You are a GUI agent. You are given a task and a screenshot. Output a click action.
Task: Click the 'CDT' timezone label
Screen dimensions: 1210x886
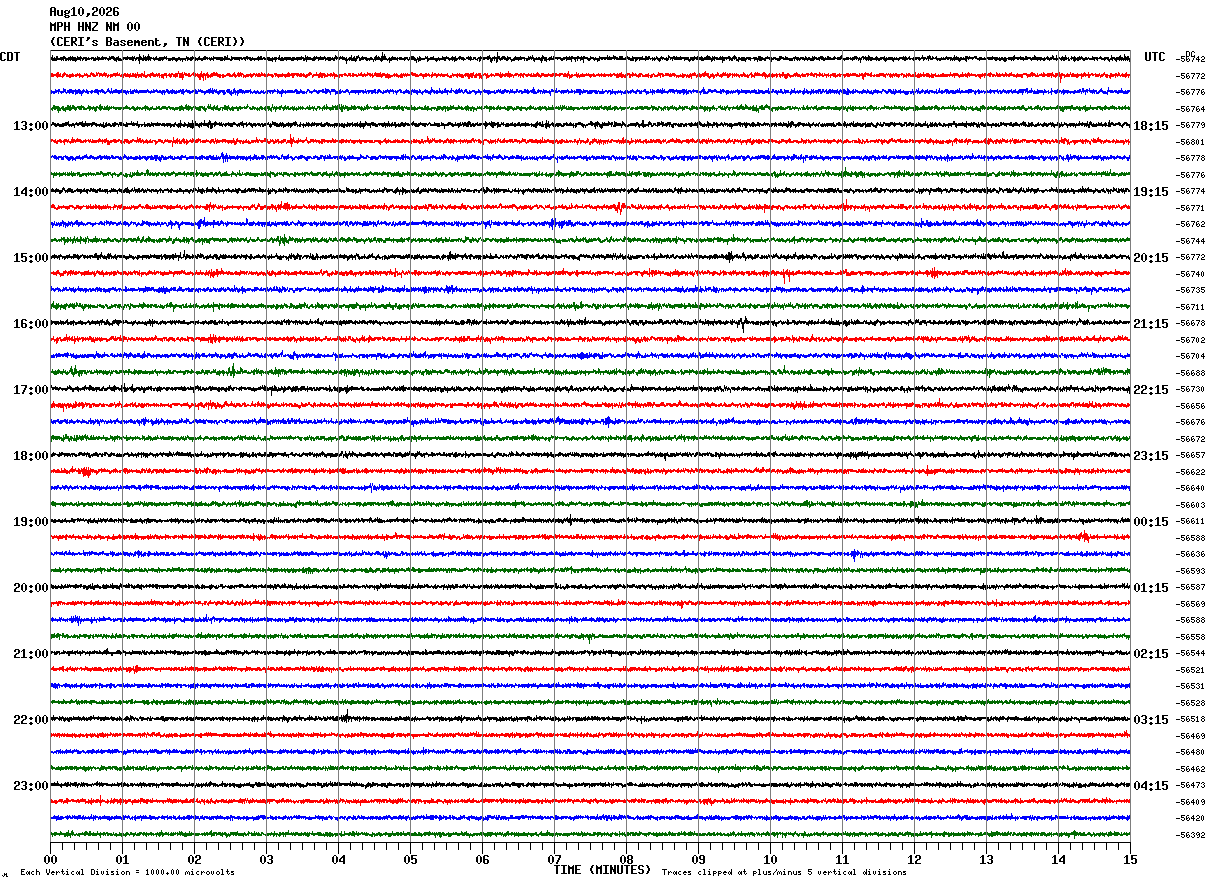click(x=10, y=57)
